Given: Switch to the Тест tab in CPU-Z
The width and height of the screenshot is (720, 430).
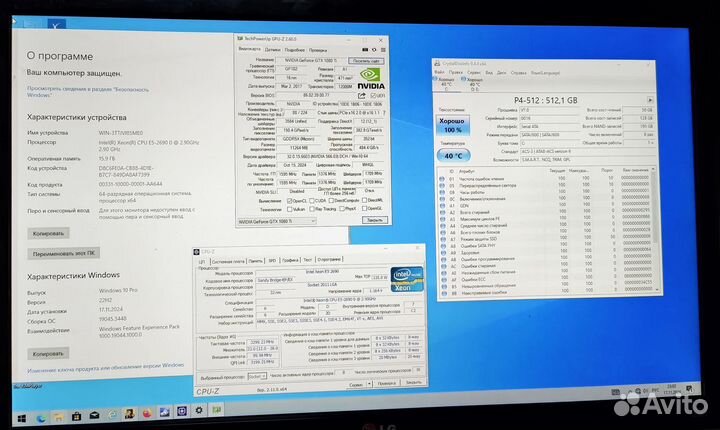Looking at the screenshot, I should click(x=308, y=260).
